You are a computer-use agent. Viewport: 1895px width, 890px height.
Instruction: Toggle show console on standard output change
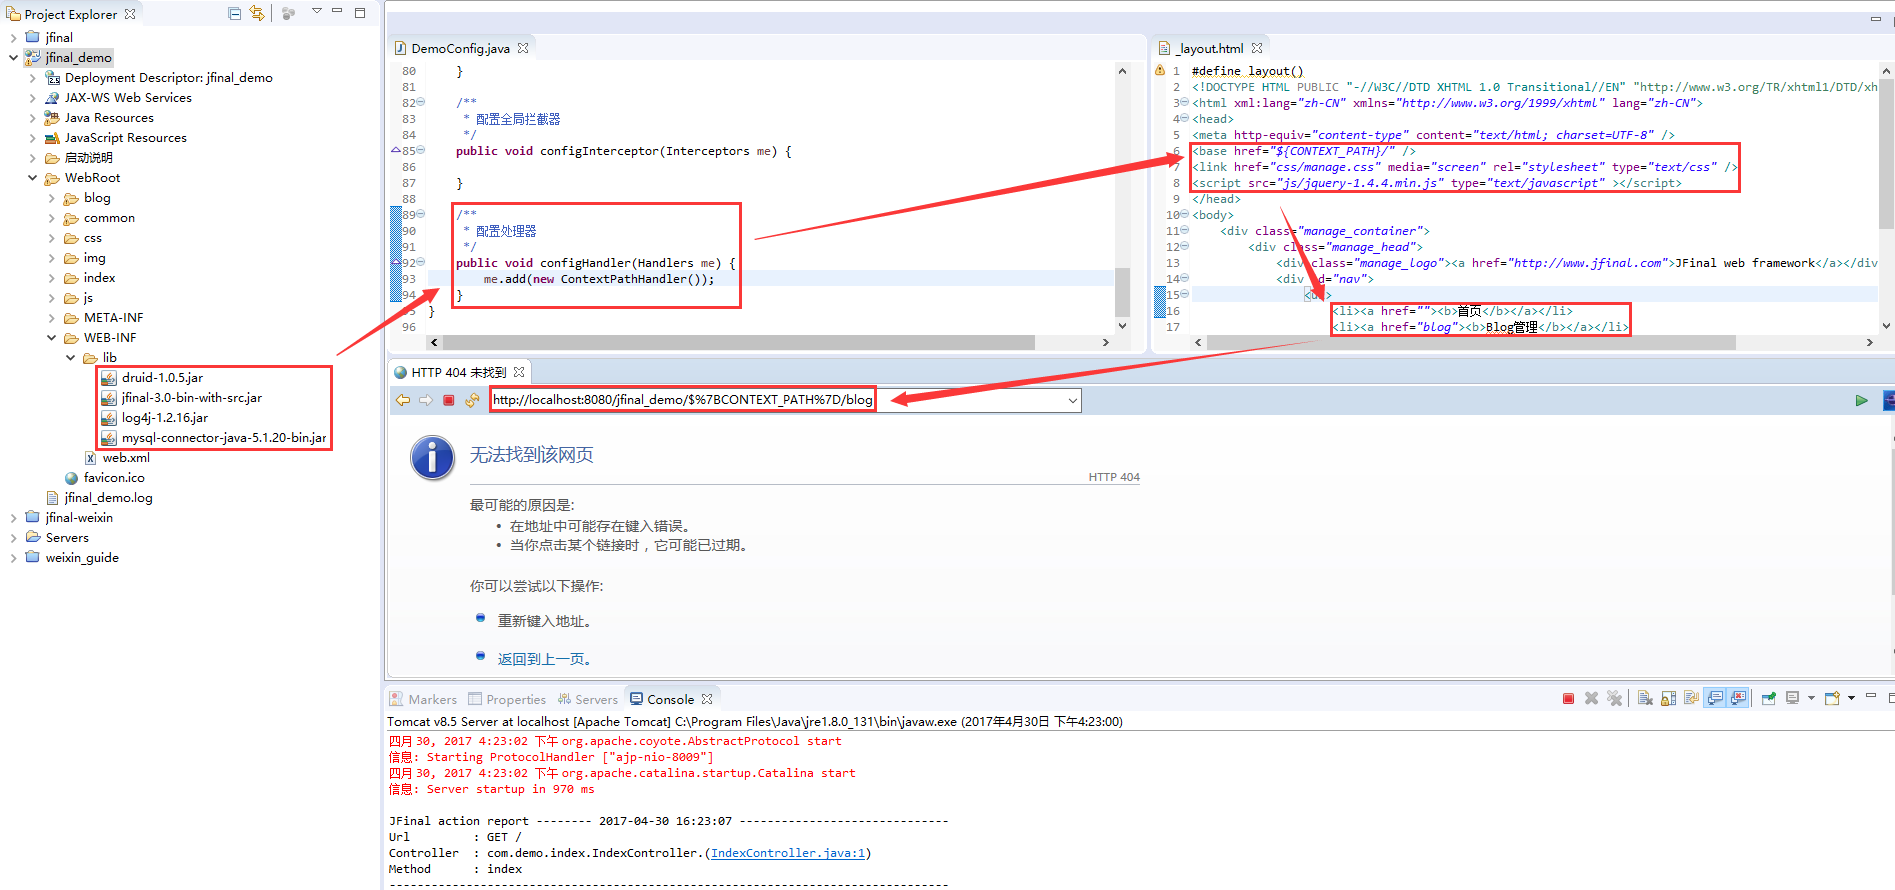pyautogui.click(x=1715, y=698)
